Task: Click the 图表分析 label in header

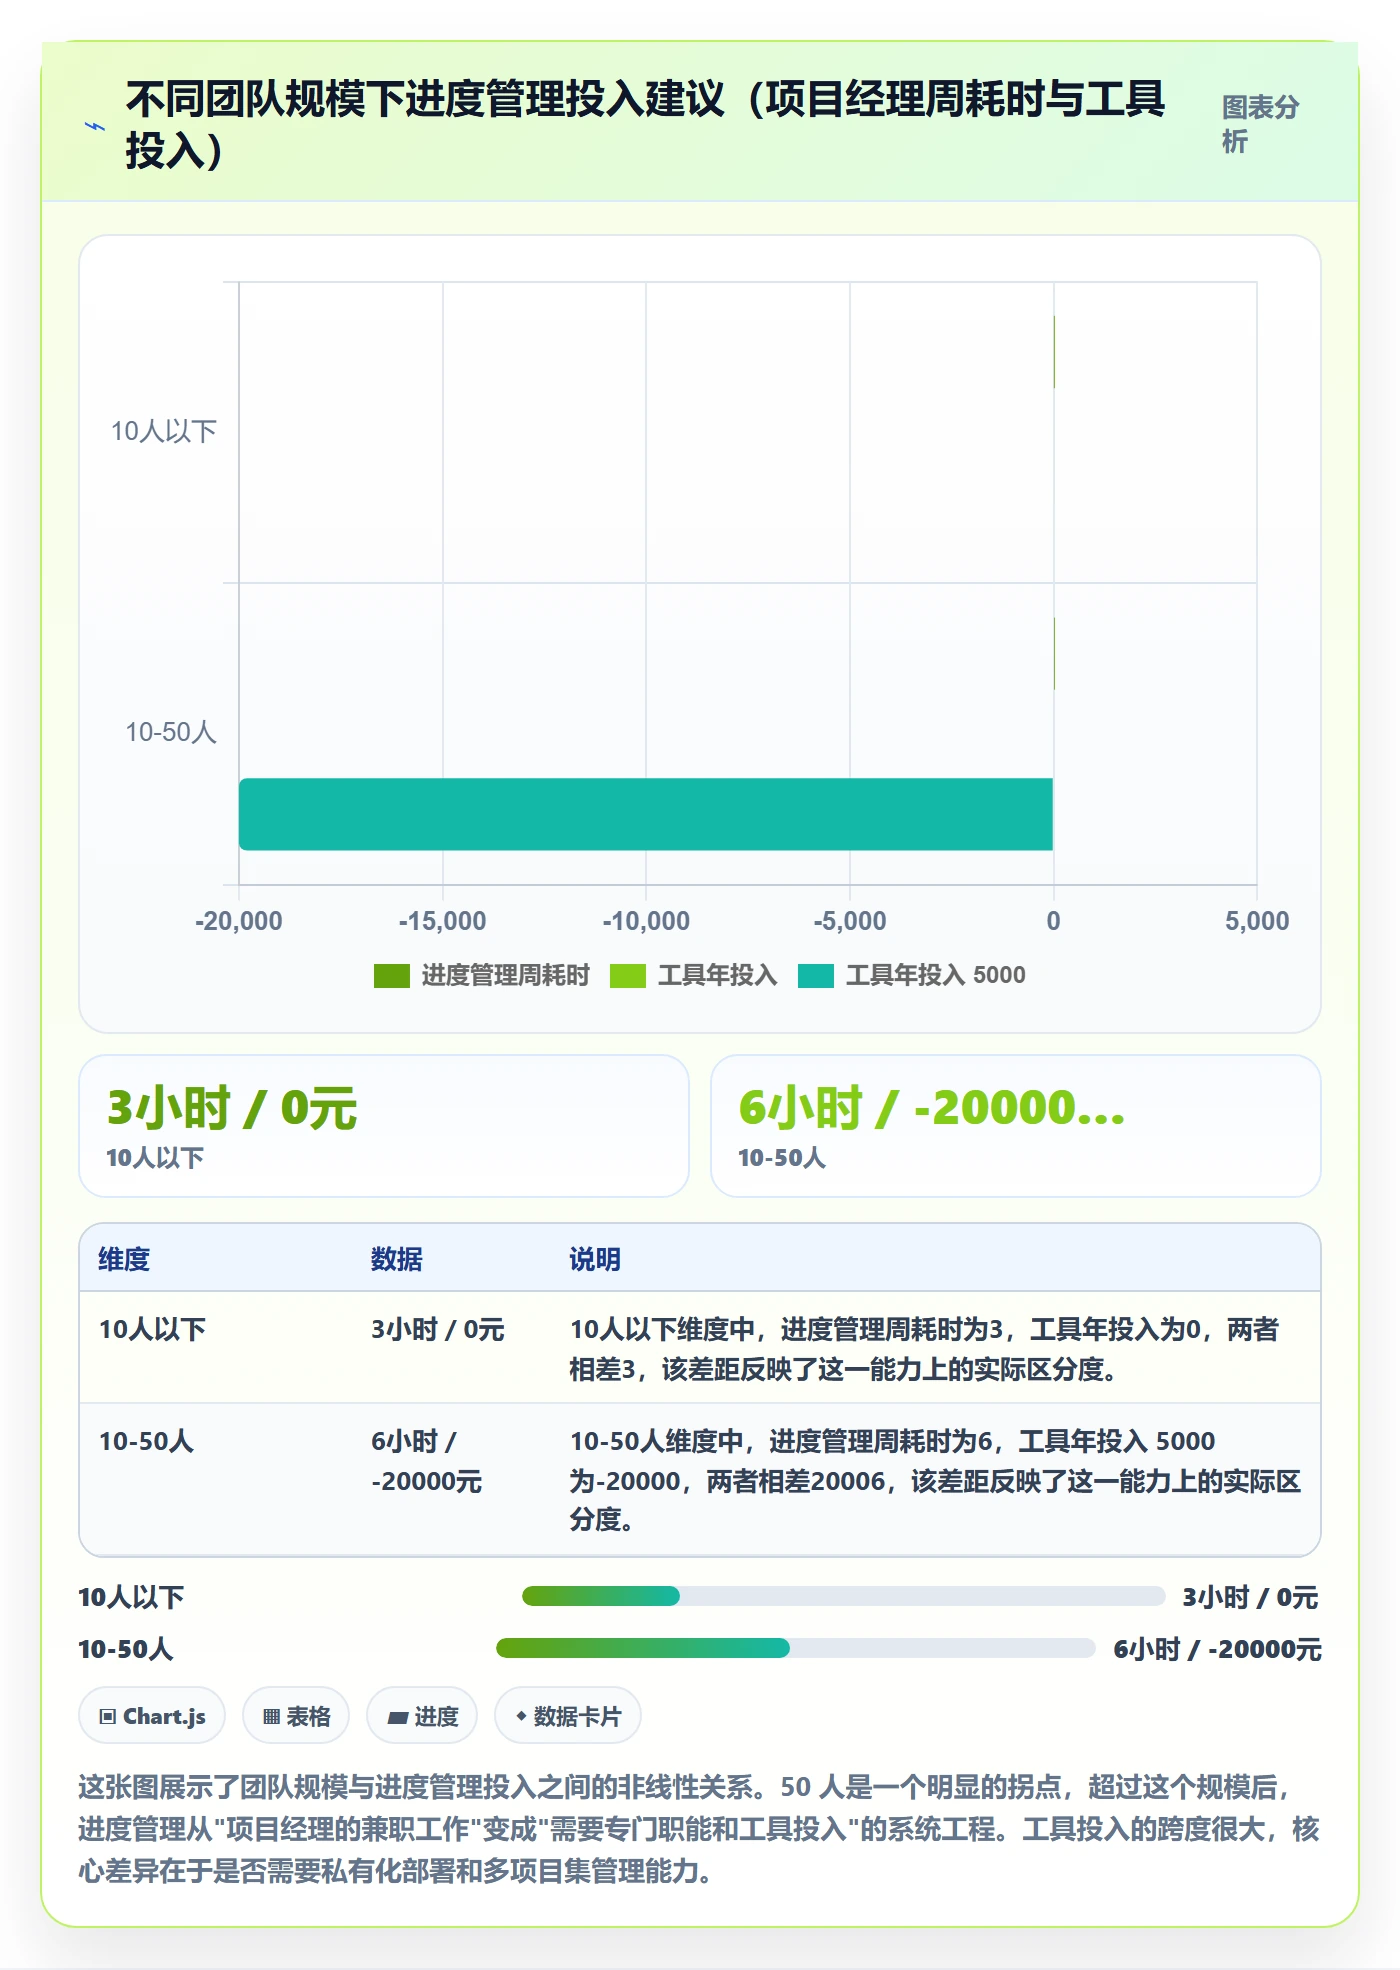Action: [1260, 124]
